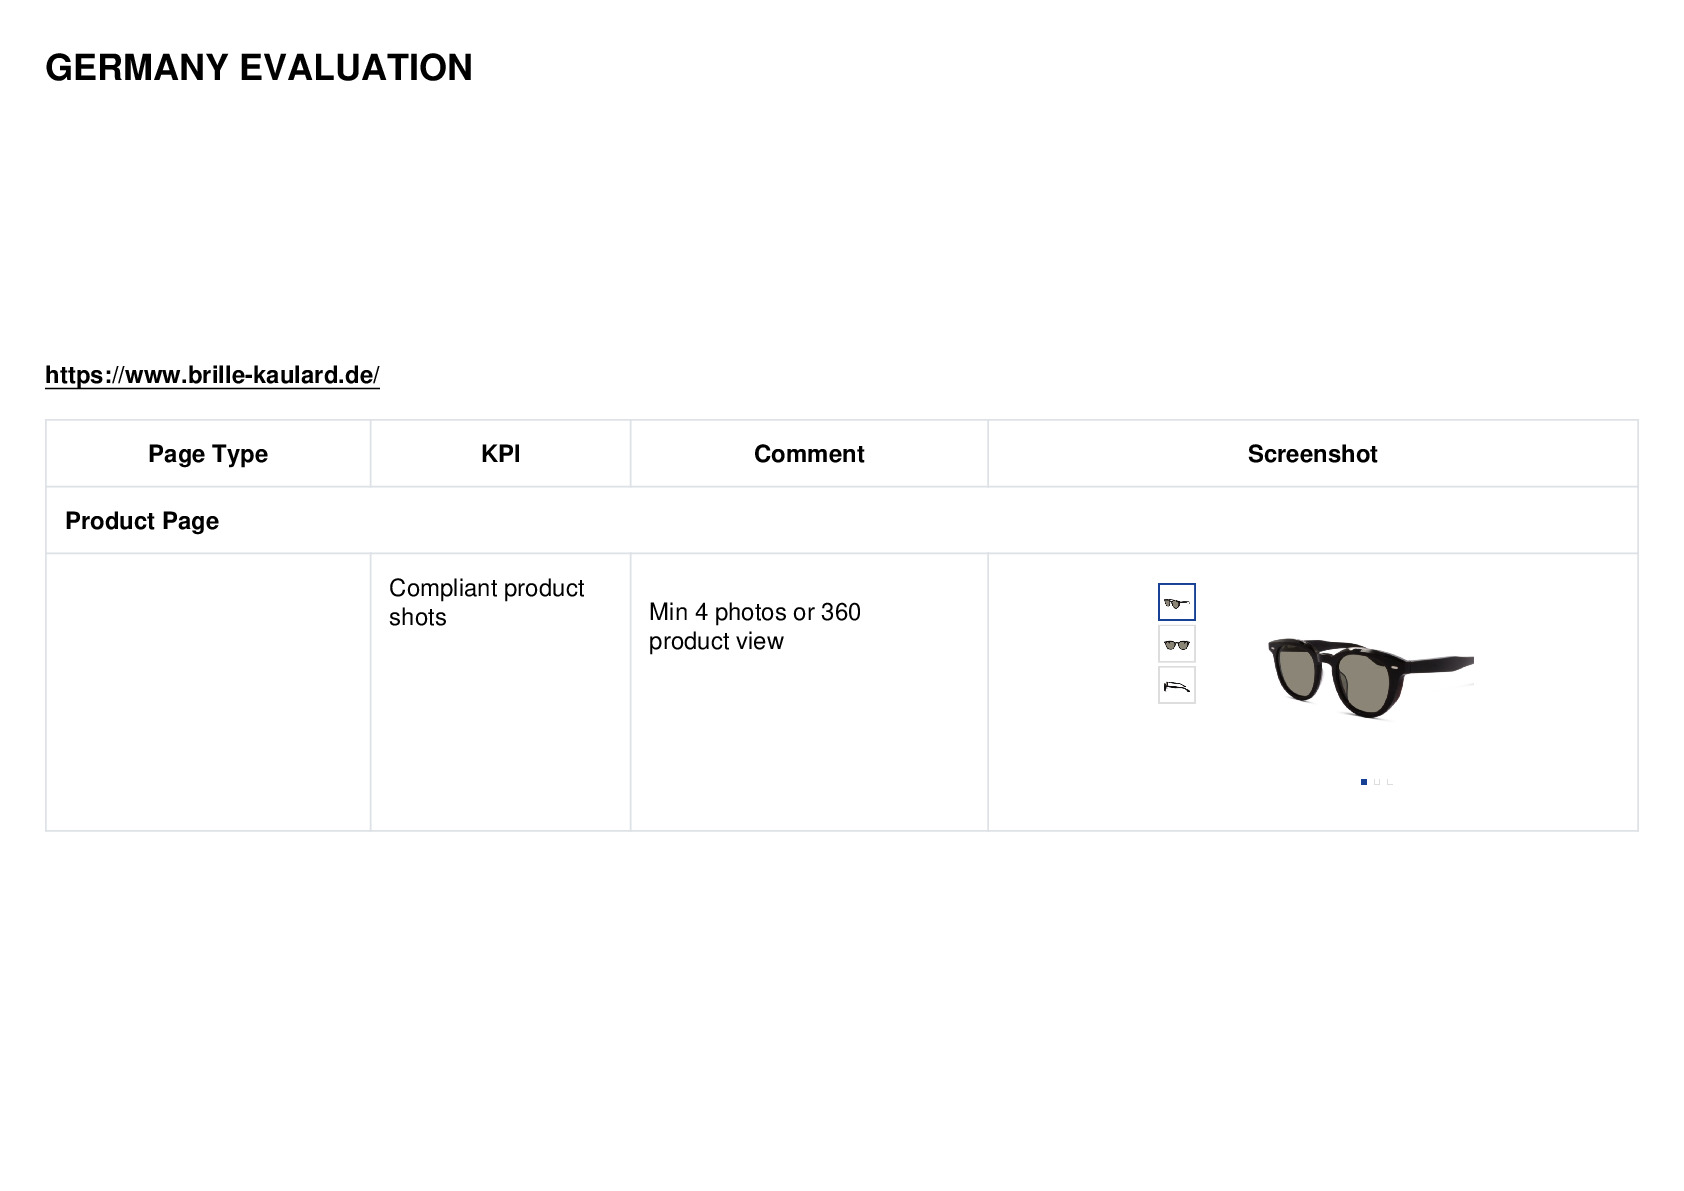
Task: Select the side-view temple thumbnail
Action: pyautogui.click(x=1176, y=685)
